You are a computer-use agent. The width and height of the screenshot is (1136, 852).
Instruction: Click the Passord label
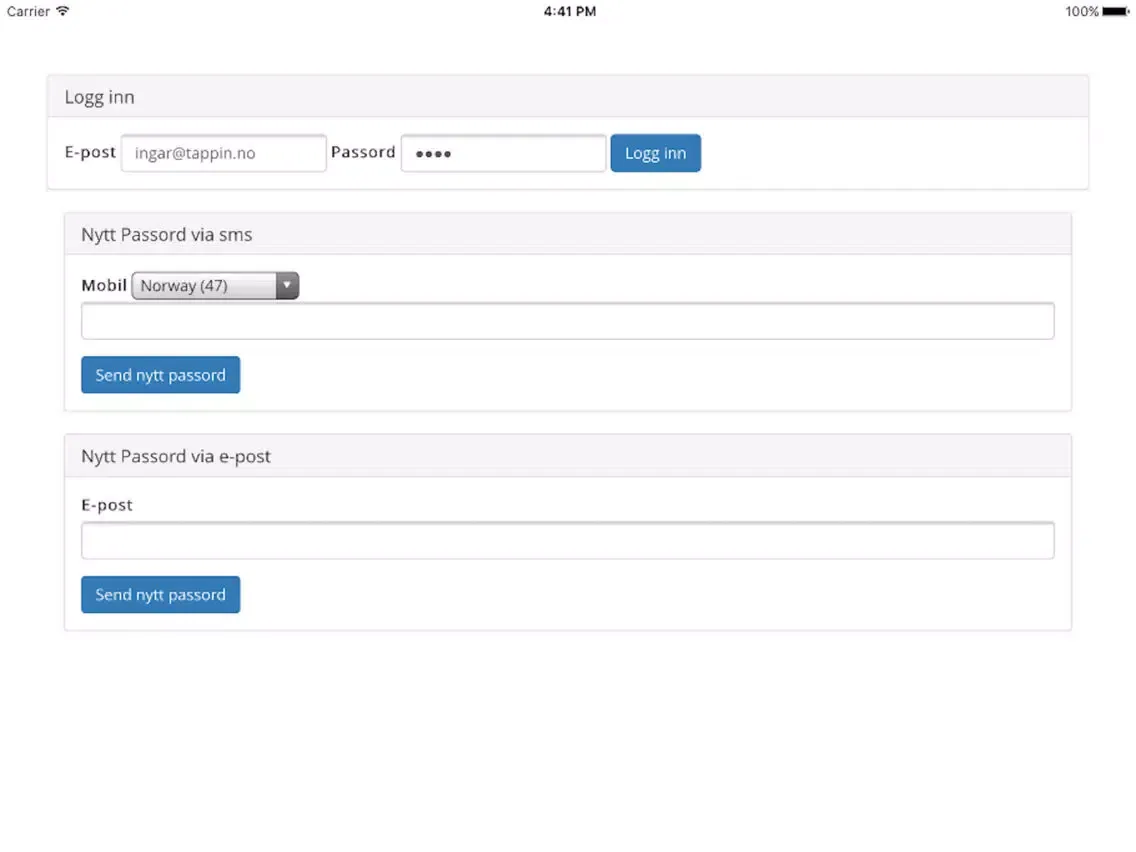click(x=363, y=152)
